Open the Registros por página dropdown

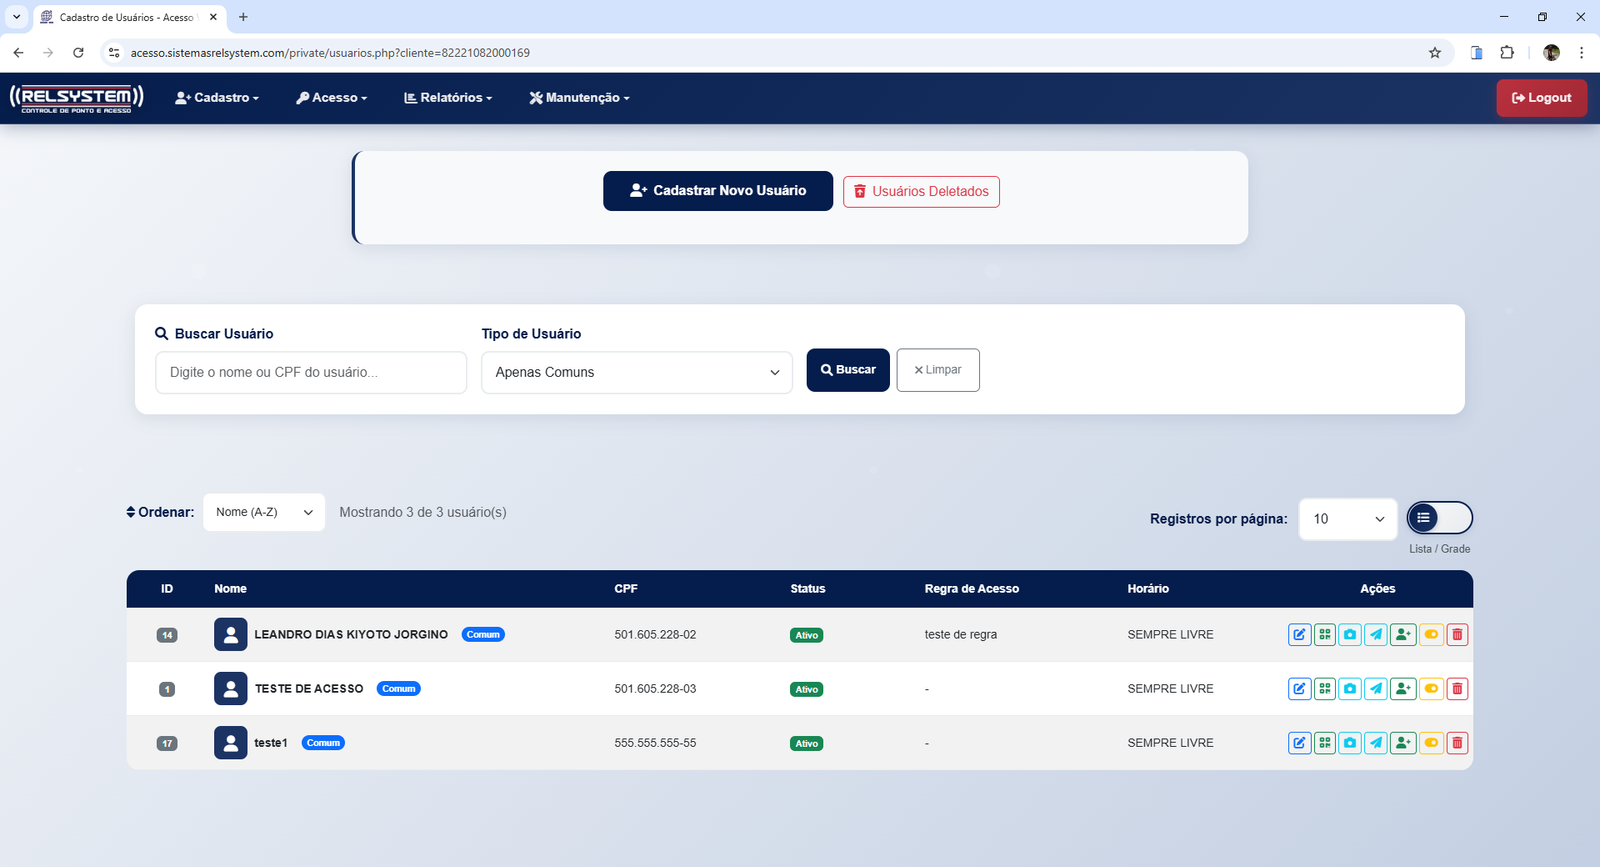(1347, 519)
